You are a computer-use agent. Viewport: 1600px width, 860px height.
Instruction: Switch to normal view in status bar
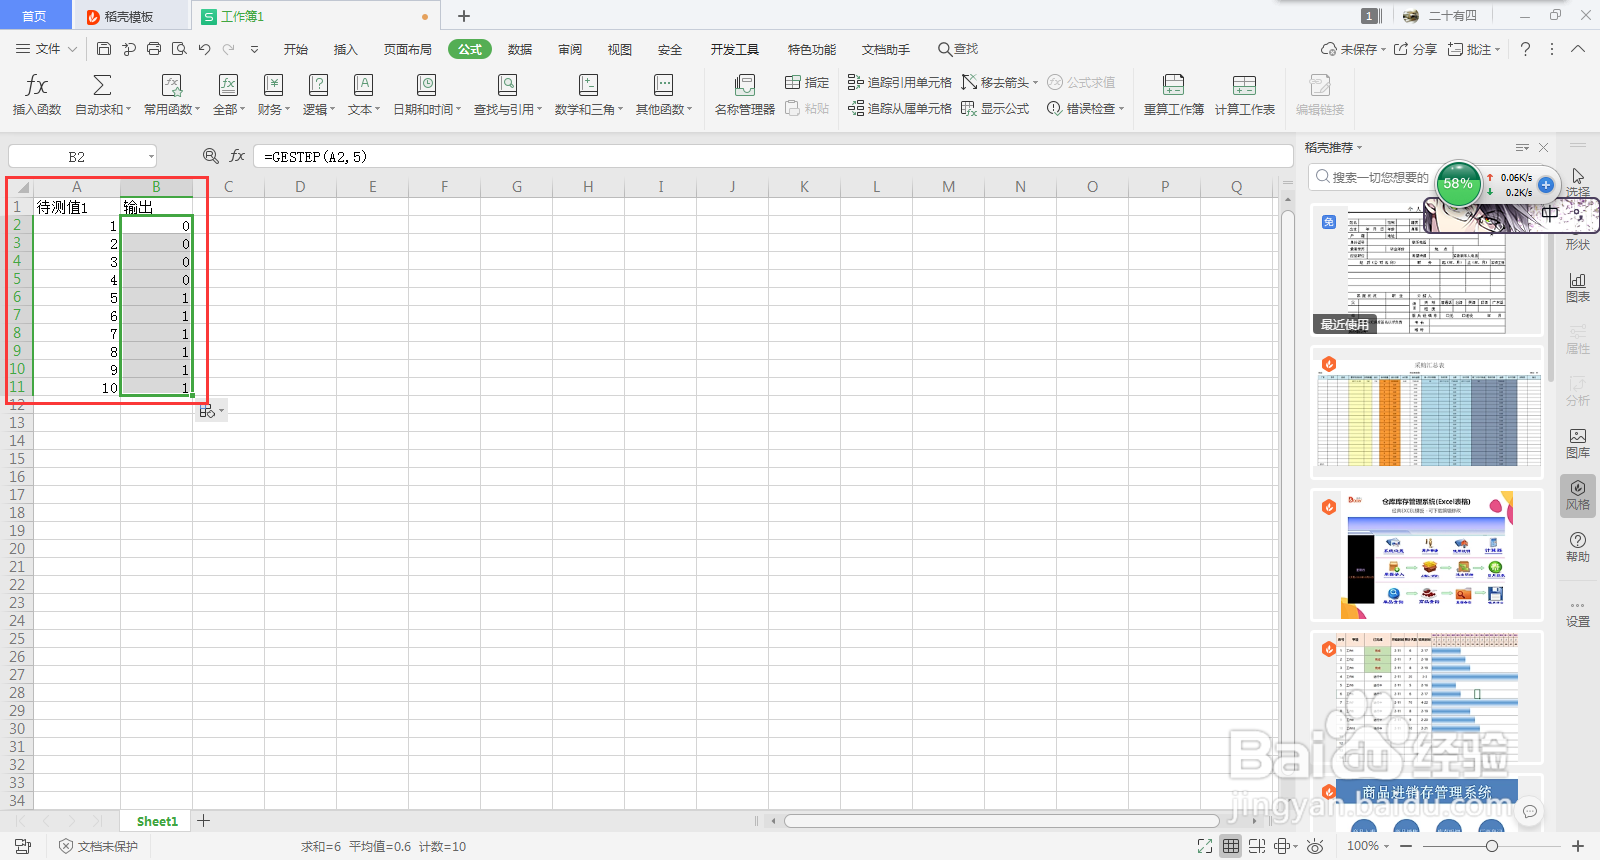point(1231,846)
